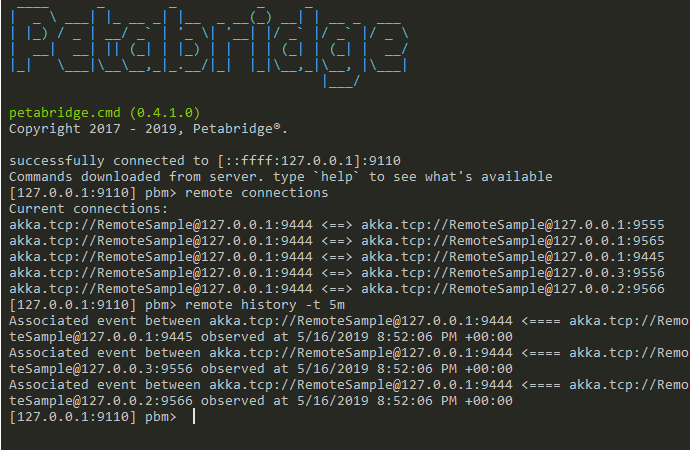690x450 pixels.
Task: Click the 127.0.0.1:9445 observed timestamp line
Action: coord(261,337)
